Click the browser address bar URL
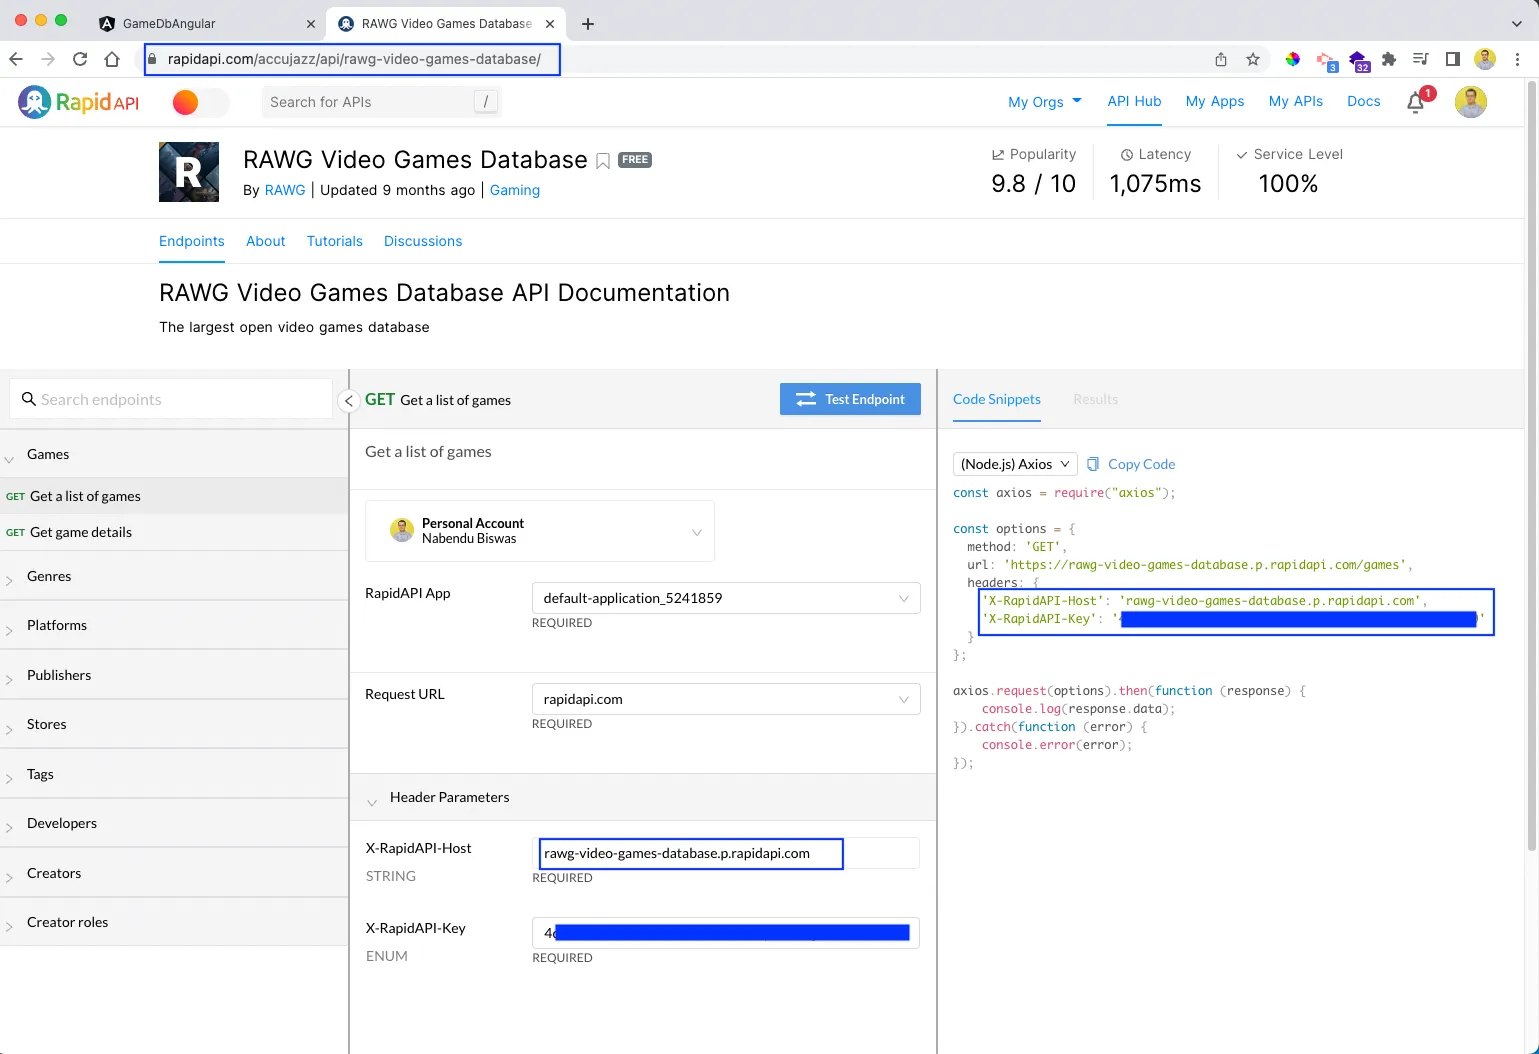The image size is (1539, 1054). pyautogui.click(x=354, y=59)
